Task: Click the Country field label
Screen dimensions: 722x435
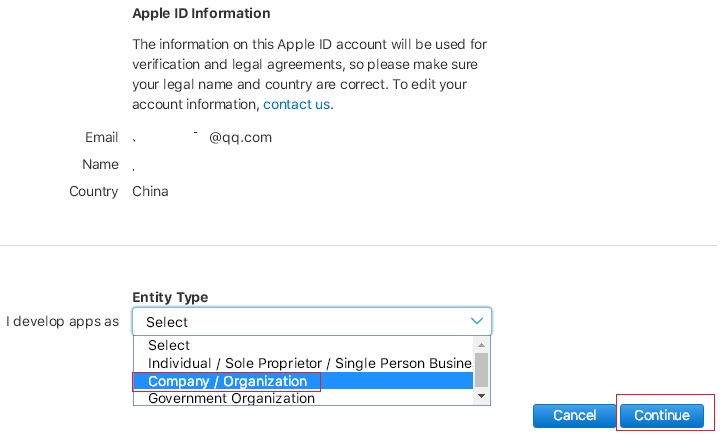Action: [94, 191]
